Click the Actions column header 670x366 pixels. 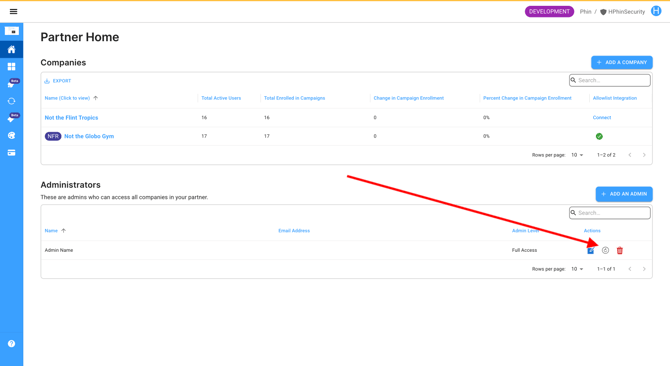592,231
